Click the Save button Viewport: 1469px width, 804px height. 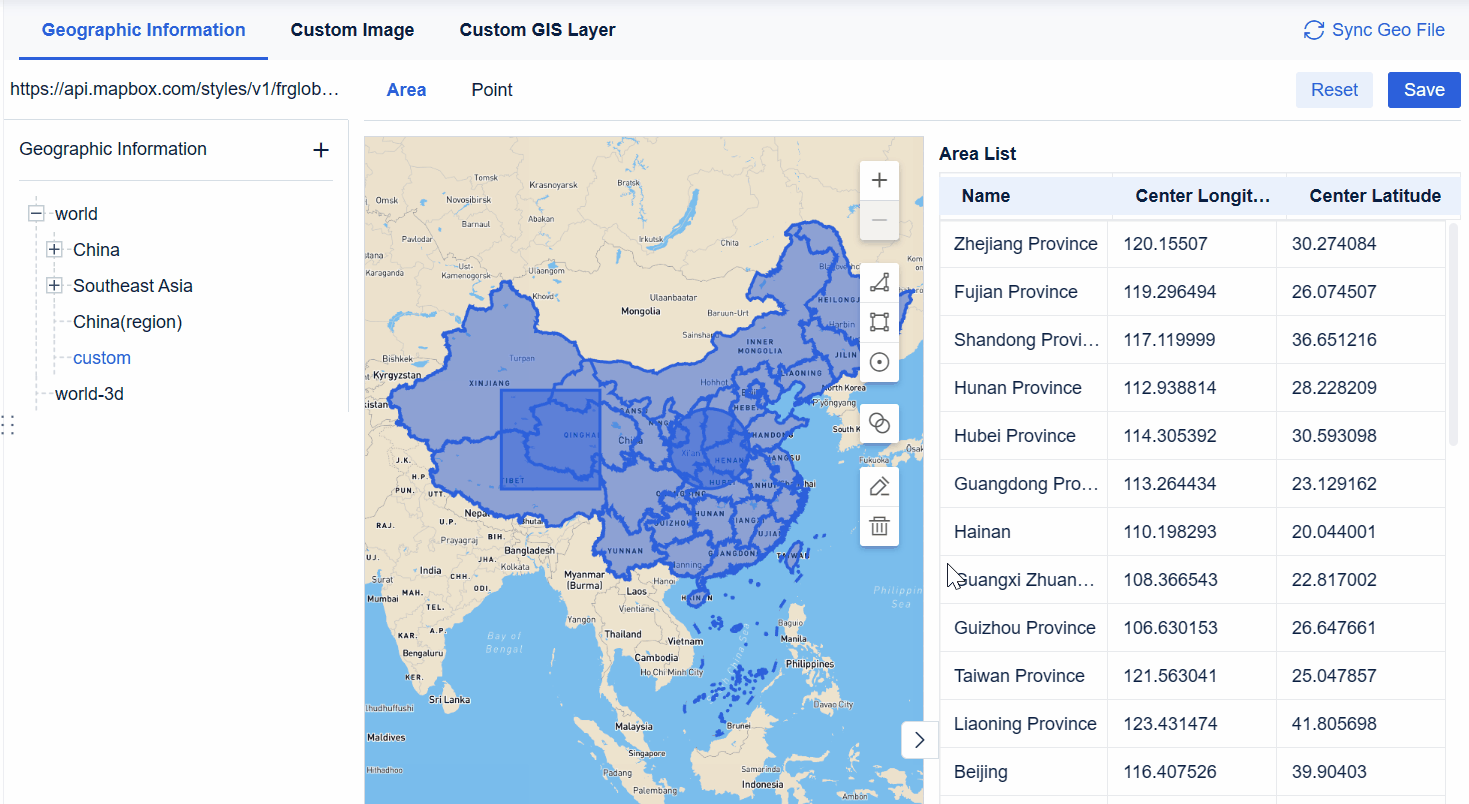coord(1423,89)
